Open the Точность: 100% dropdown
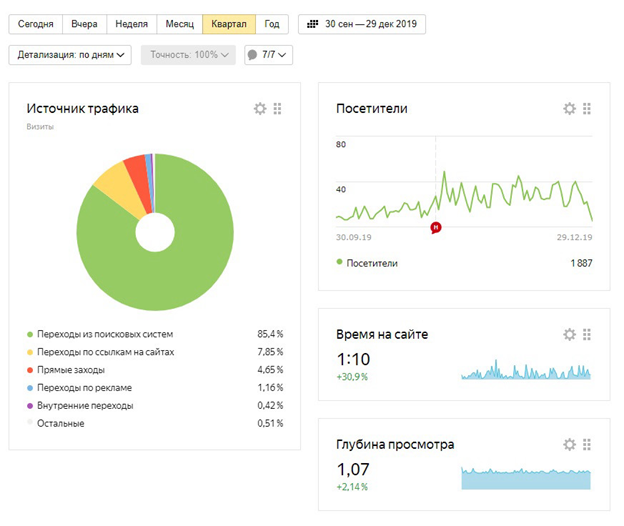The height and width of the screenshot is (526, 624). coord(188,55)
